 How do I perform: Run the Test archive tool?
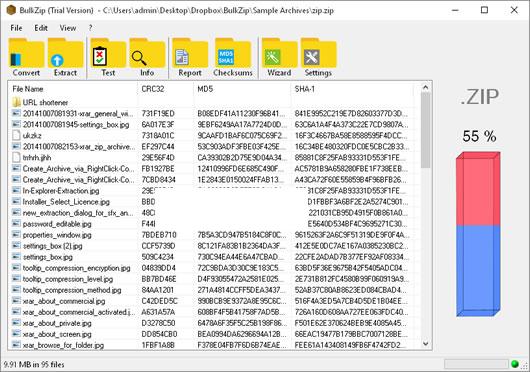point(108,57)
